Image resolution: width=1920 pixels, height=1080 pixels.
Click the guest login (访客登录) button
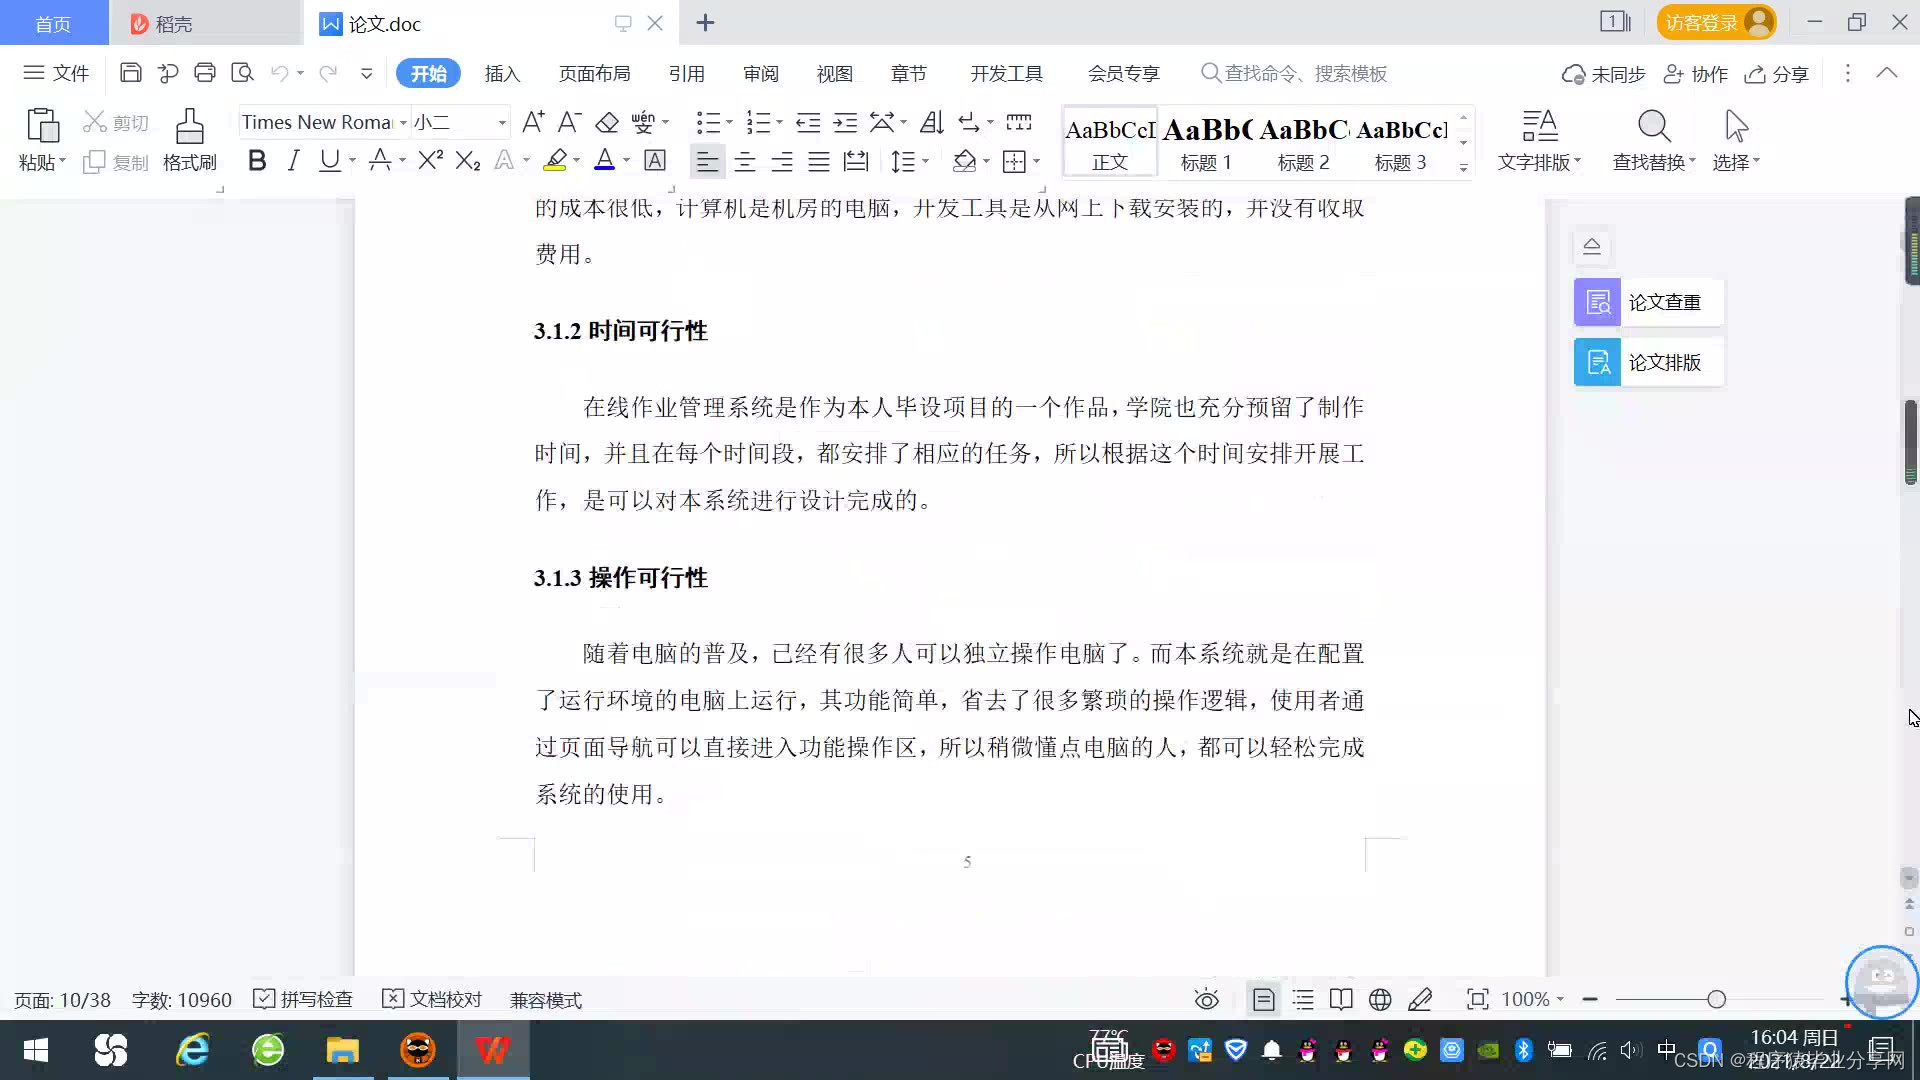(x=1715, y=22)
